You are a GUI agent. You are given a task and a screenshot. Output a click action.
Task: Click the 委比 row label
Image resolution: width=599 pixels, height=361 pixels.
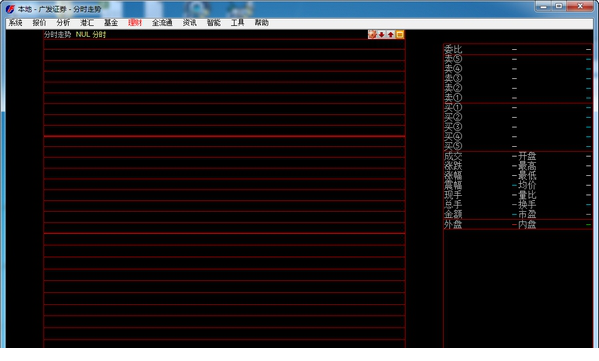pos(453,50)
